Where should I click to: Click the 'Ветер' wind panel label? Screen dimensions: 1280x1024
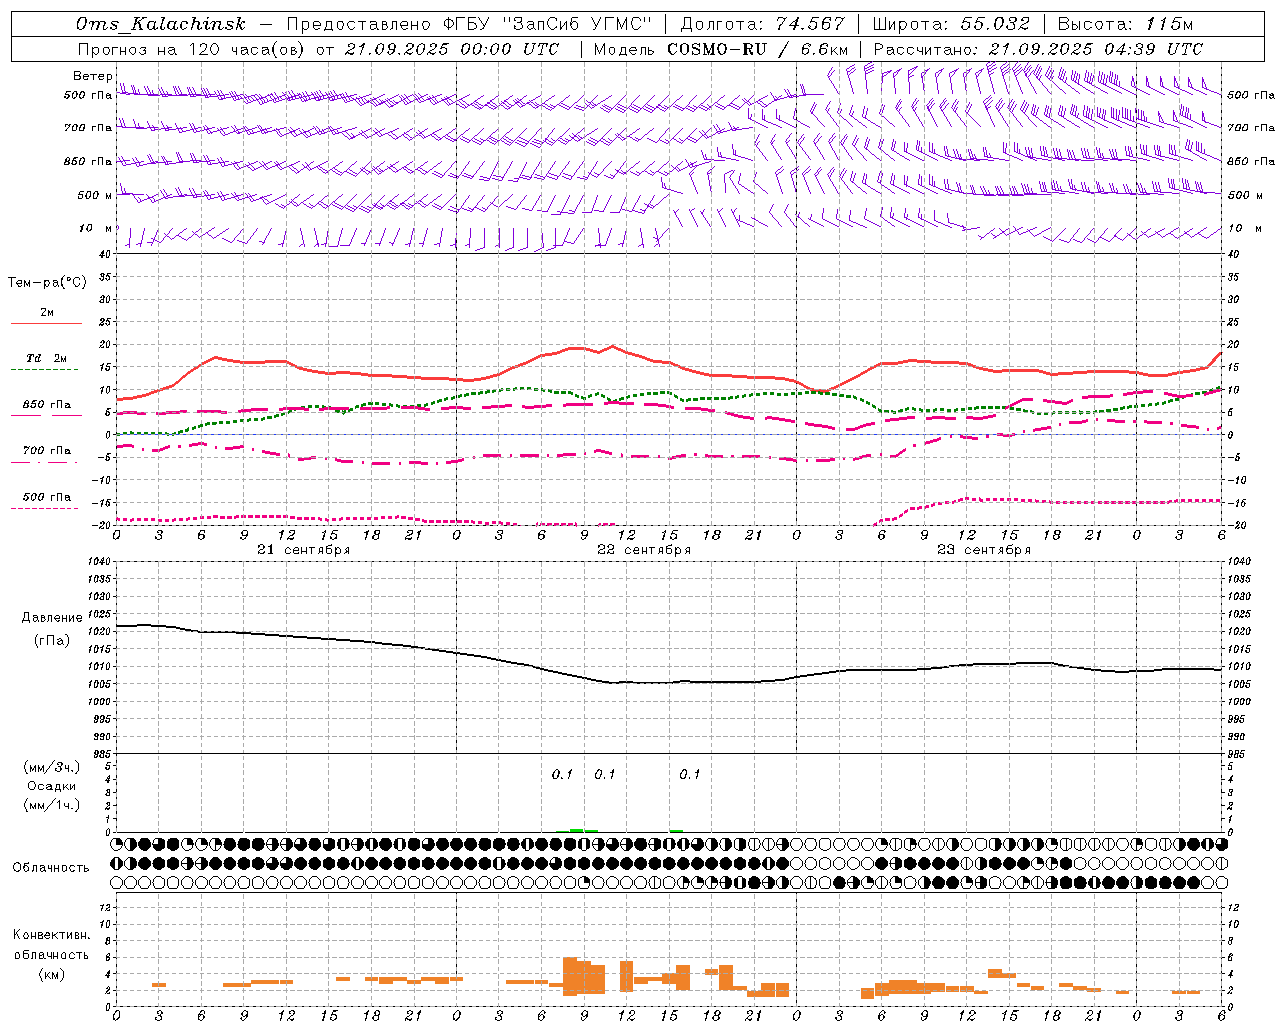[x=93, y=76]
